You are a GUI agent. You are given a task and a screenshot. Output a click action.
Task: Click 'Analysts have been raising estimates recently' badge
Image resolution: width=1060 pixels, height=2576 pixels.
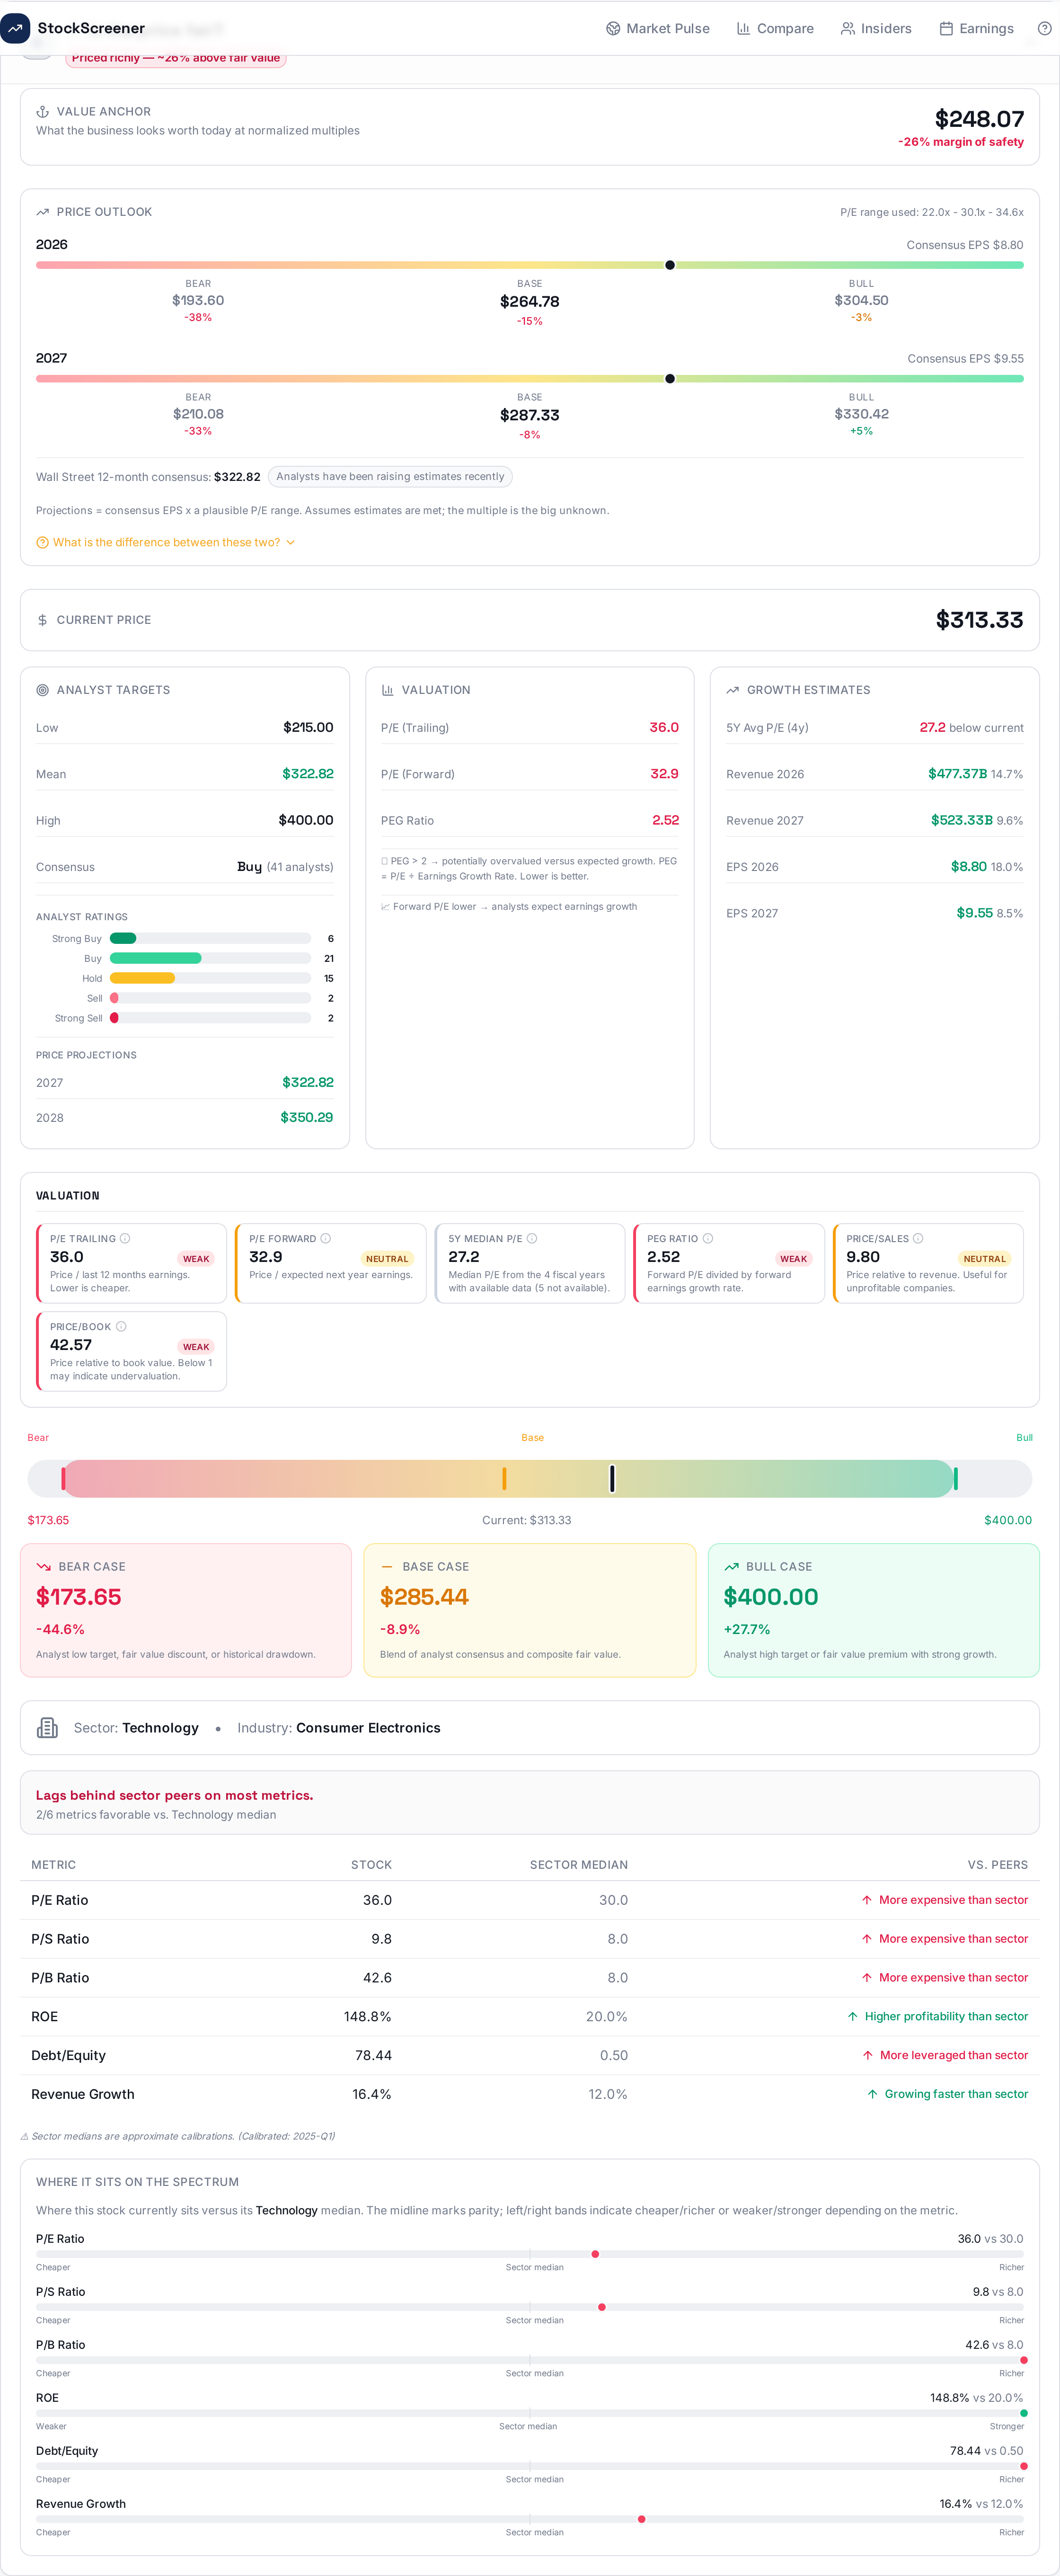tap(390, 476)
